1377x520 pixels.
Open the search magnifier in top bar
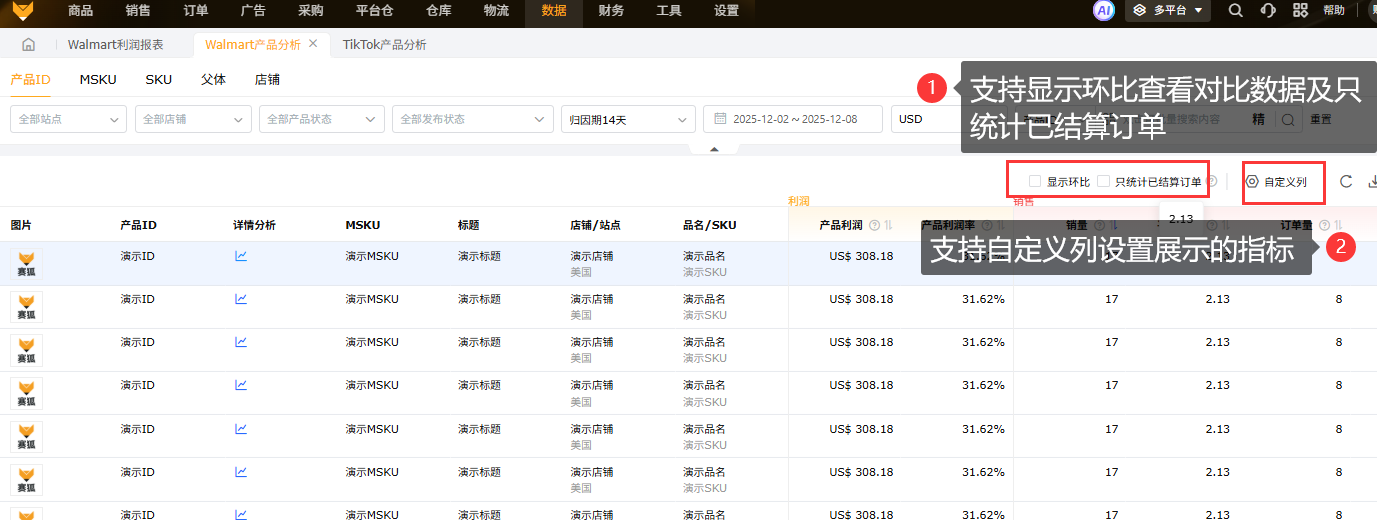pos(1236,11)
